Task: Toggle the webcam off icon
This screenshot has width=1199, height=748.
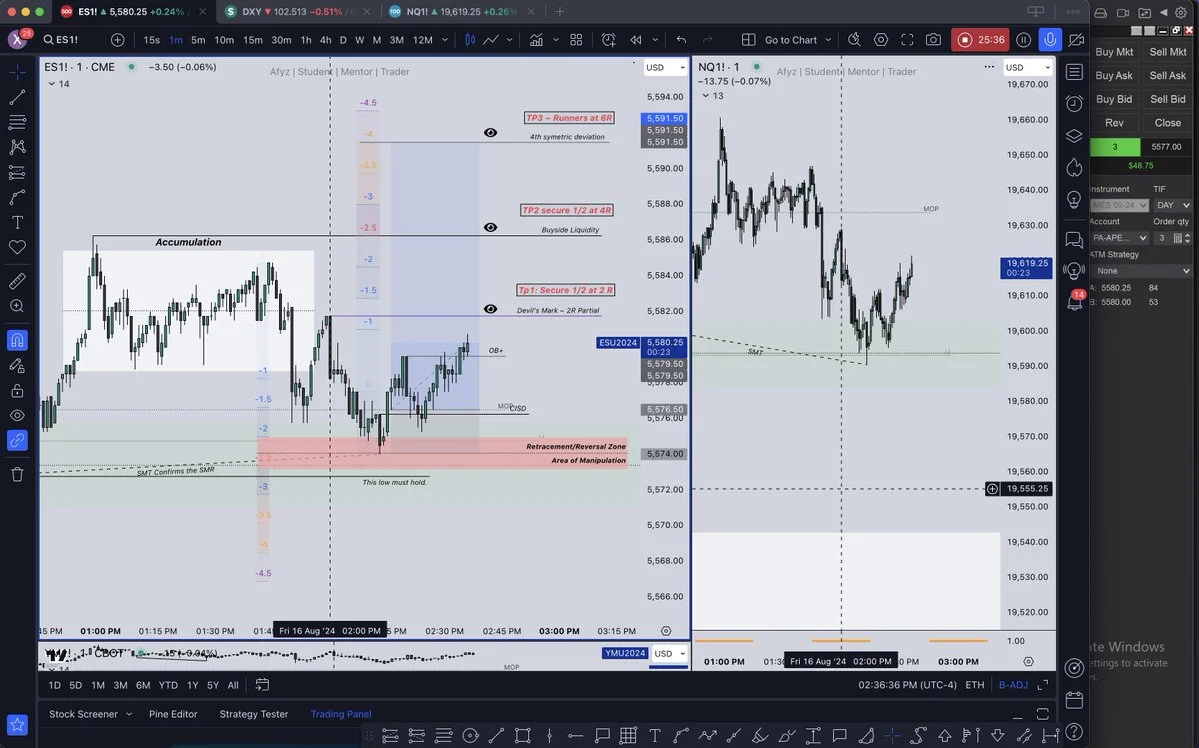Action: coord(1077,40)
